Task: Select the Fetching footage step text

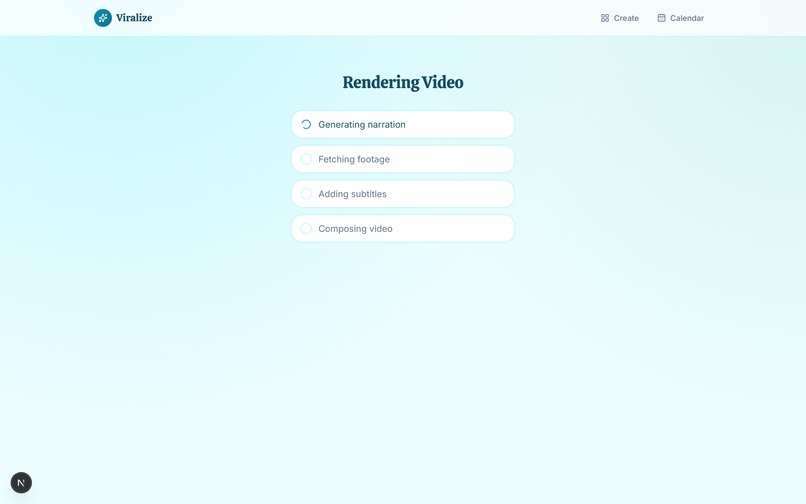Action: [354, 159]
